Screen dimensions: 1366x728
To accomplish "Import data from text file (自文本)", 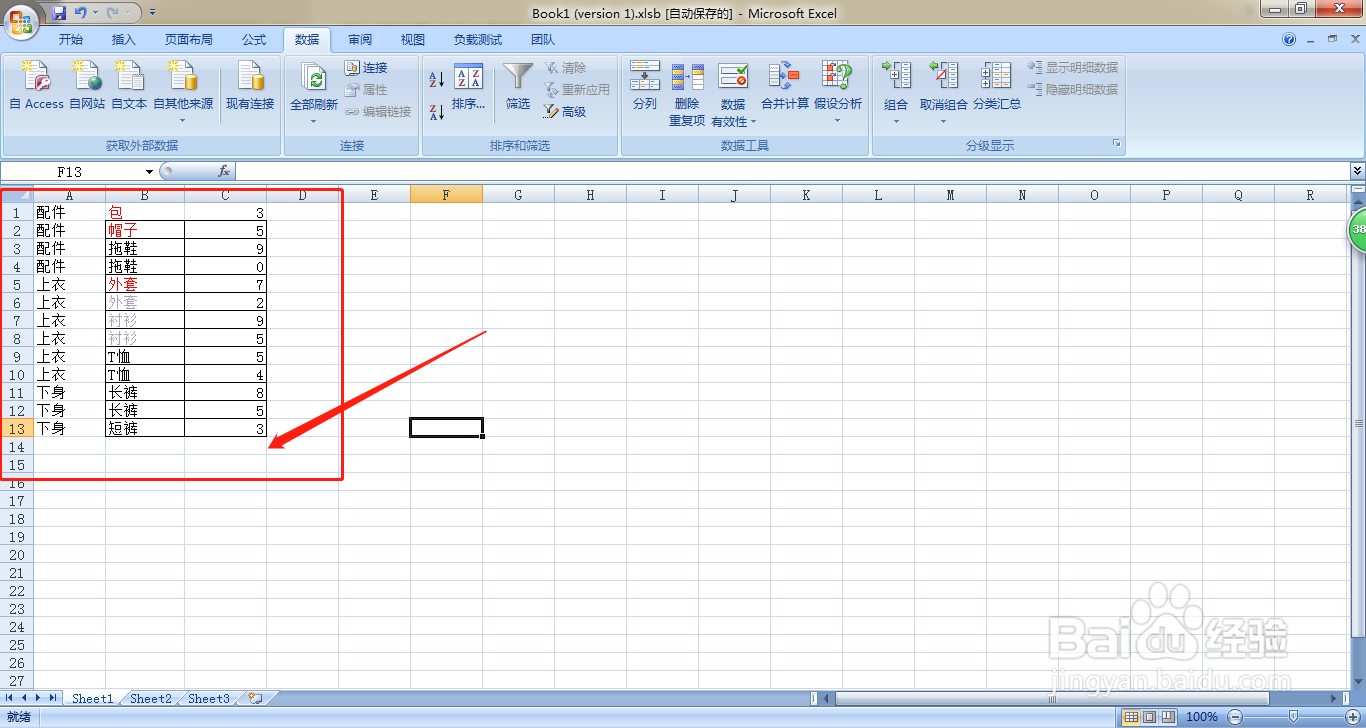I will coord(129,86).
